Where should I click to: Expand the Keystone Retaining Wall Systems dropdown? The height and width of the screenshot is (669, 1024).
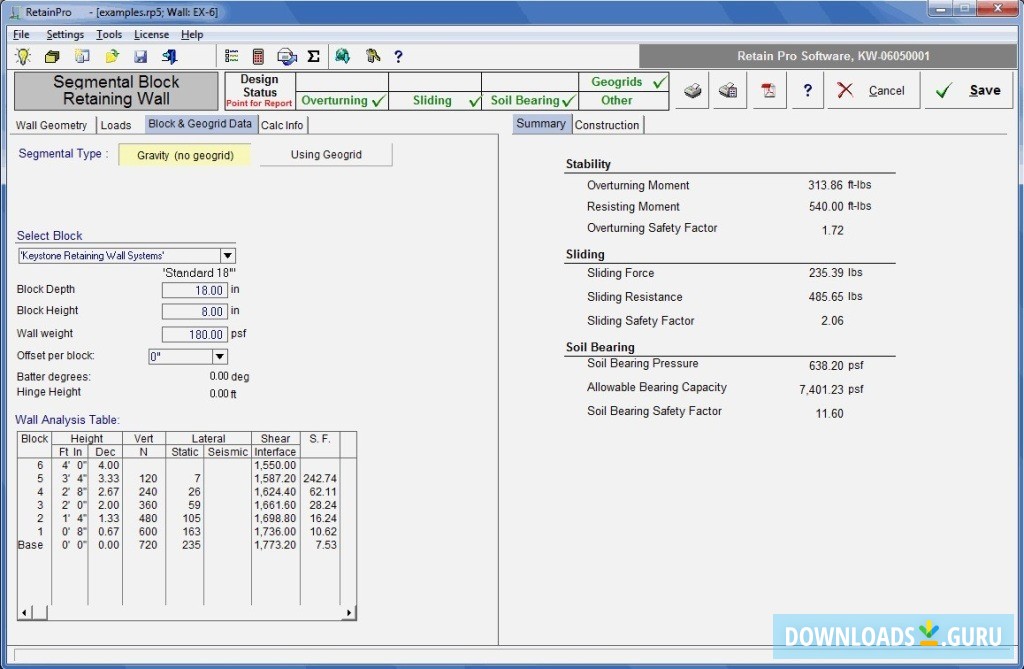point(227,255)
